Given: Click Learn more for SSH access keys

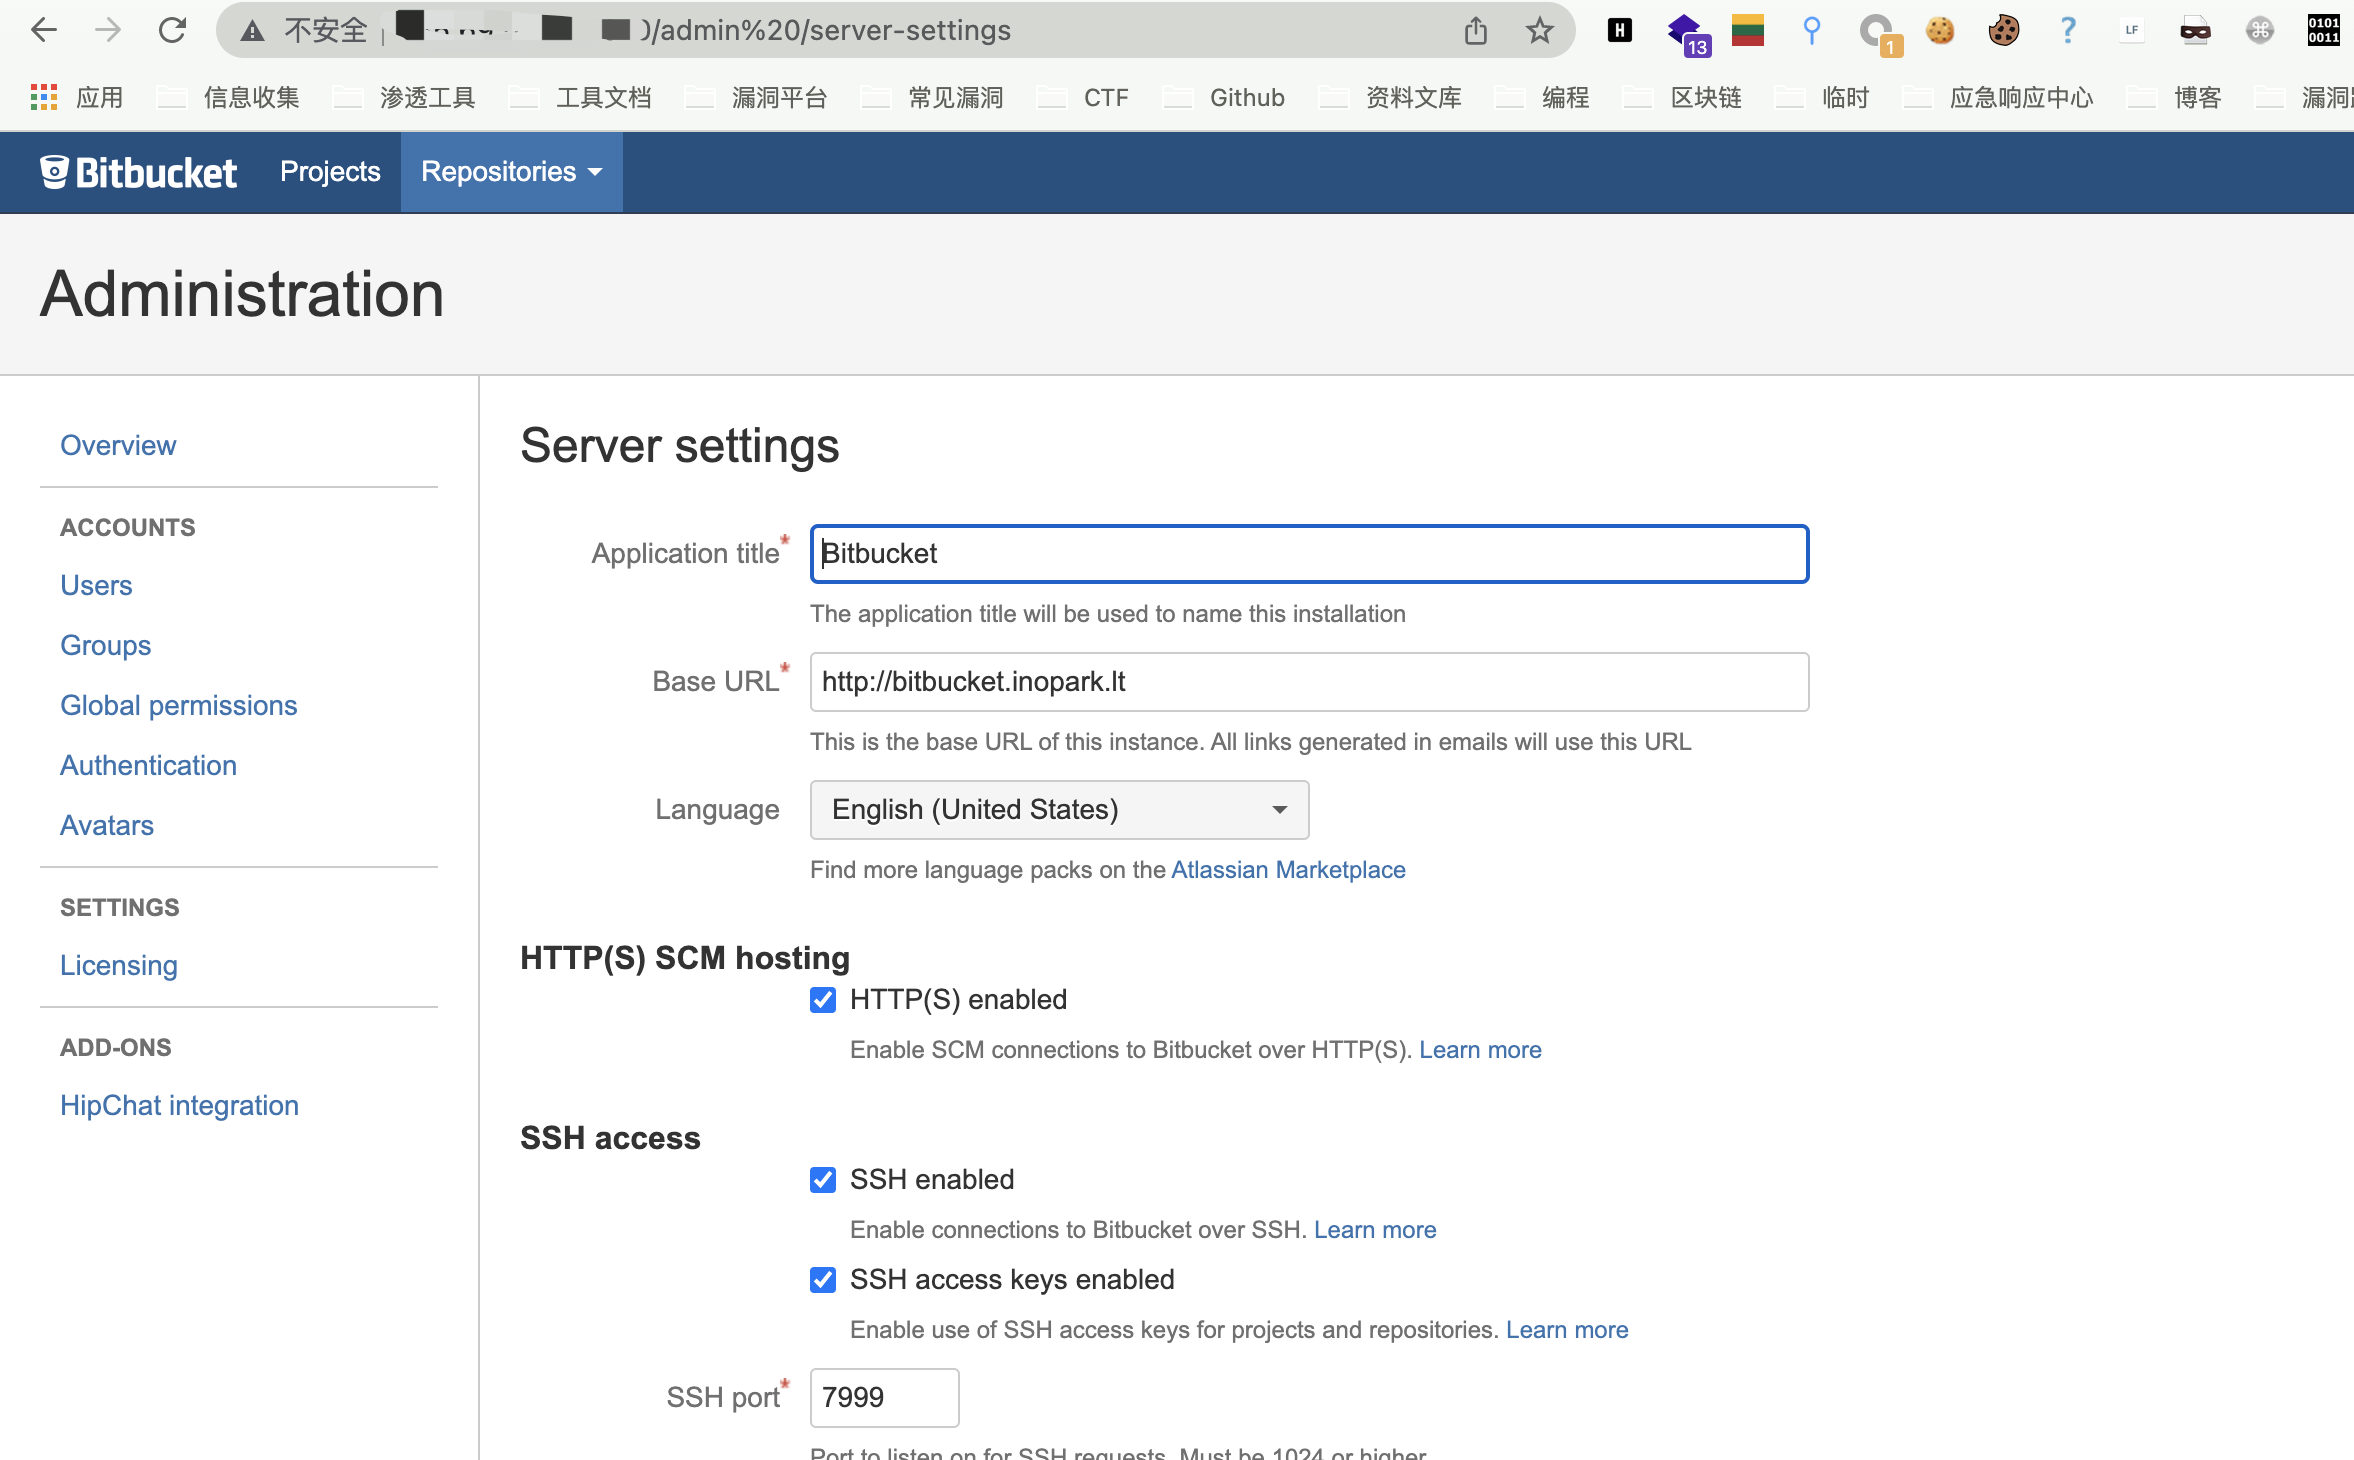Looking at the screenshot, I should pyautogui.click(x=1567, y=1330).
